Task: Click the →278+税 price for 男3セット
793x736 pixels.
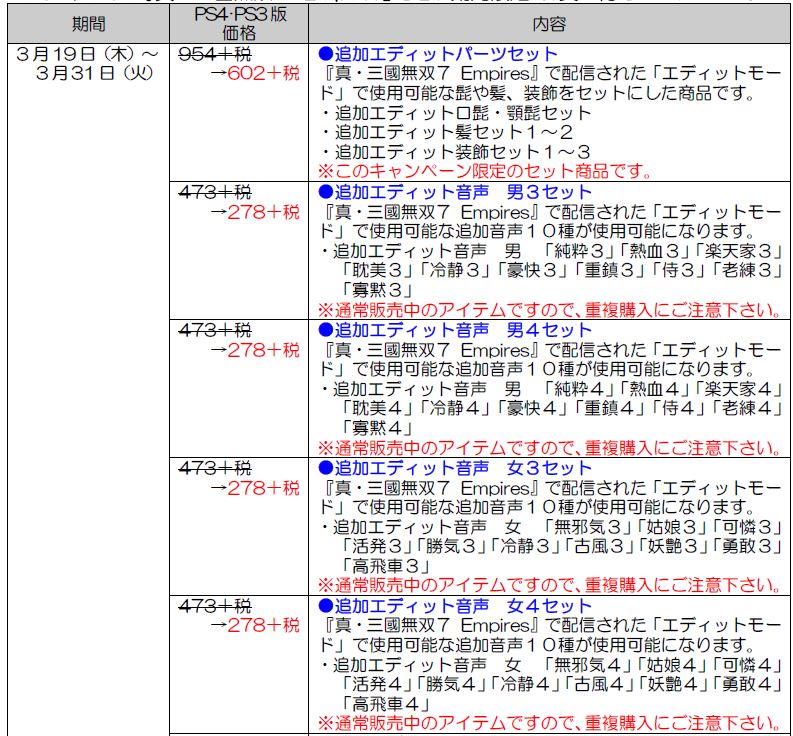Action: (254, 211)
